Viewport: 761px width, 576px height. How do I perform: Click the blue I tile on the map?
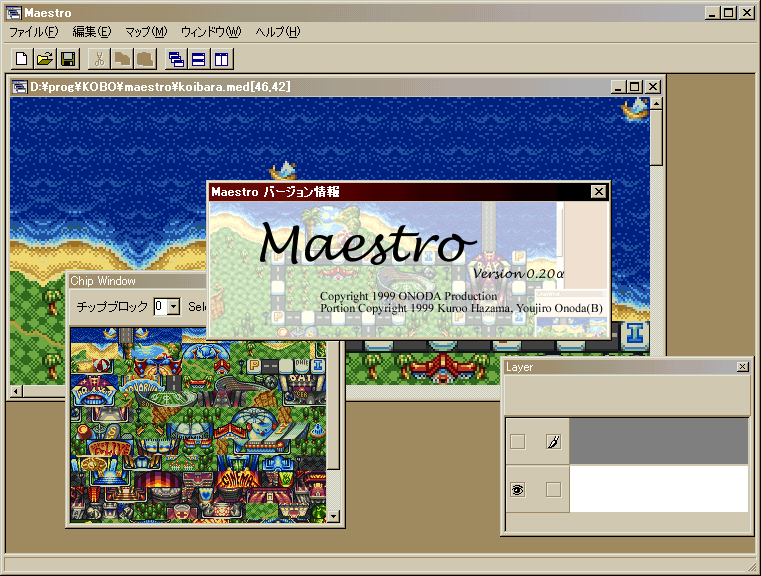635,334
